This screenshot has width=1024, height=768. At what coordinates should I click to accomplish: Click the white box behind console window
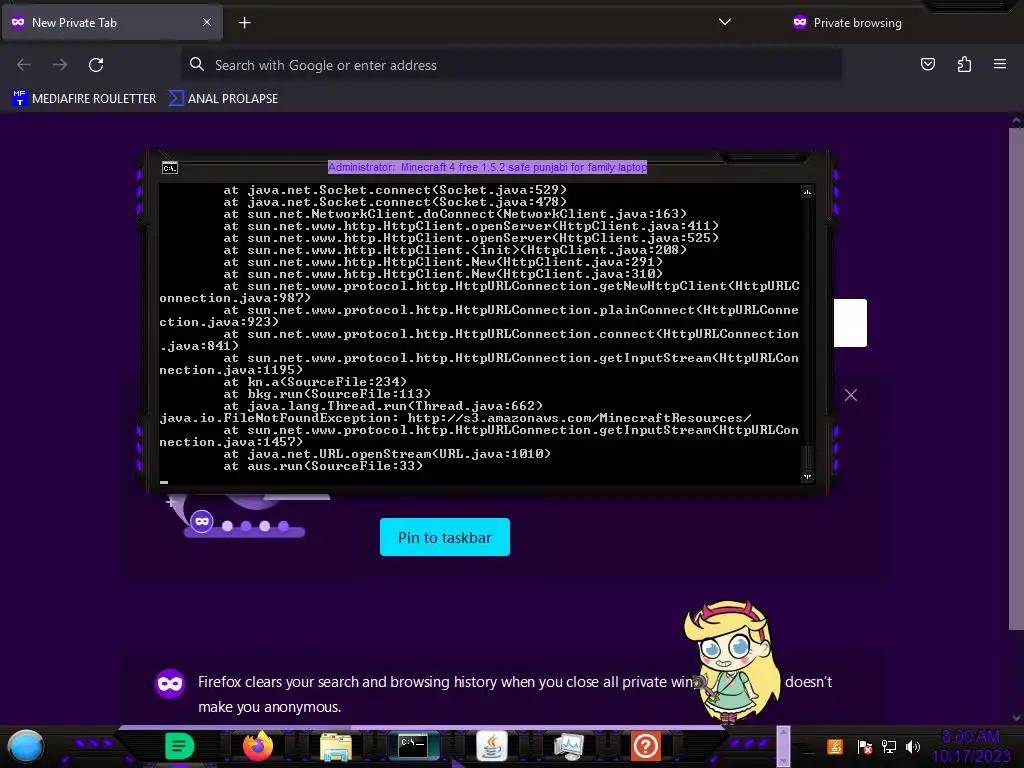click(850, 323)
